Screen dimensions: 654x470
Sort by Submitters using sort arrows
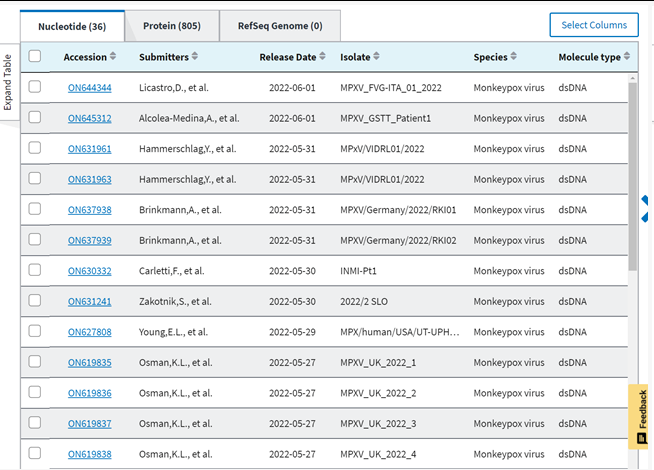(195, 56)
